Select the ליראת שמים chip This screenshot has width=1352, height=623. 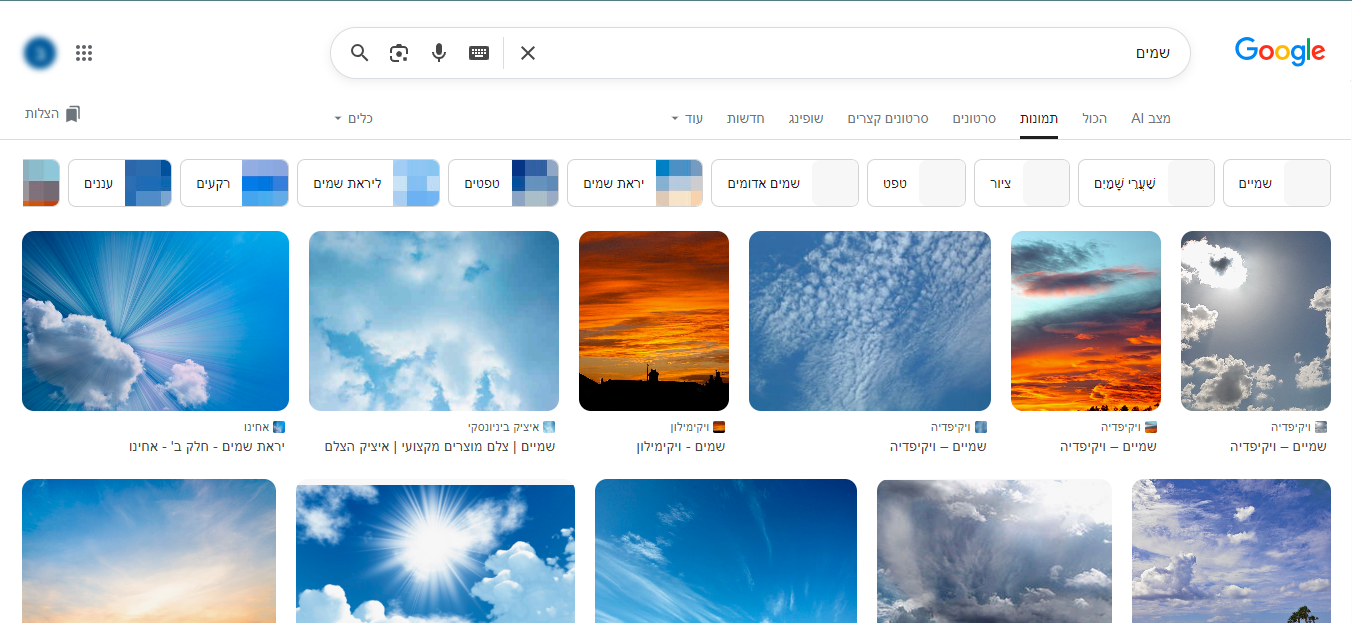(x=369, y=183)
